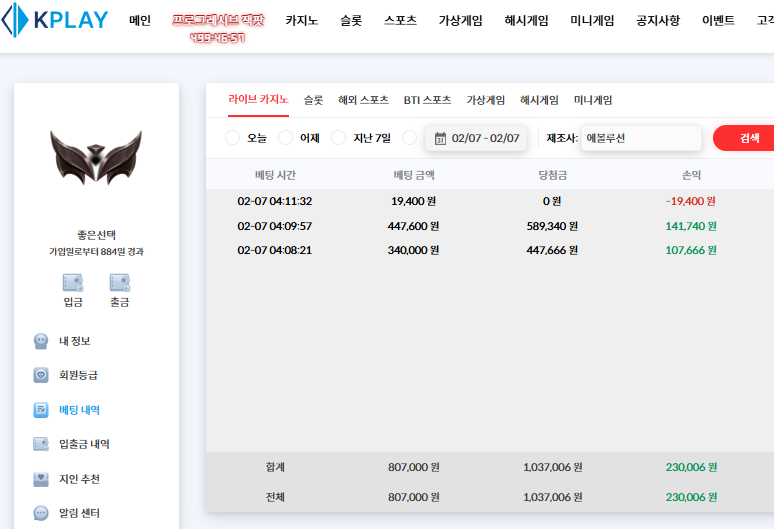Click the 내 정보 sidebar icon

tap(41, 341)
